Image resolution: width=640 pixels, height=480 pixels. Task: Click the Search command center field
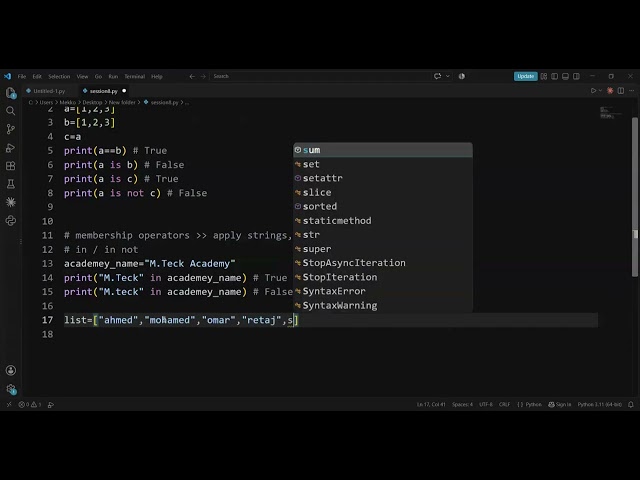320,76
